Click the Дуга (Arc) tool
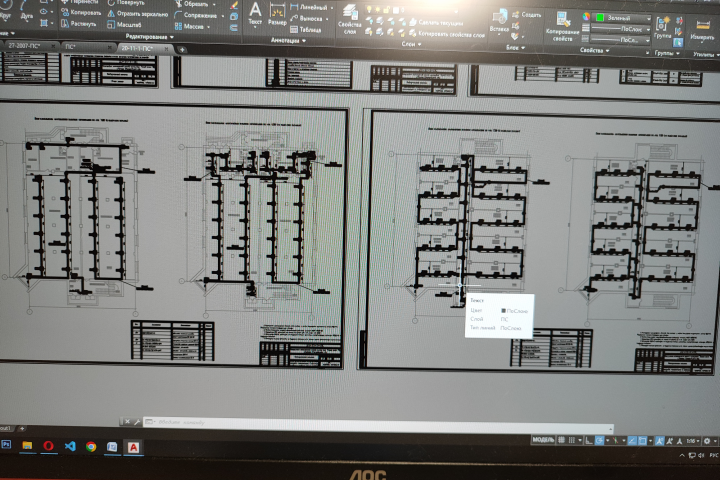 tap(27, 10)
